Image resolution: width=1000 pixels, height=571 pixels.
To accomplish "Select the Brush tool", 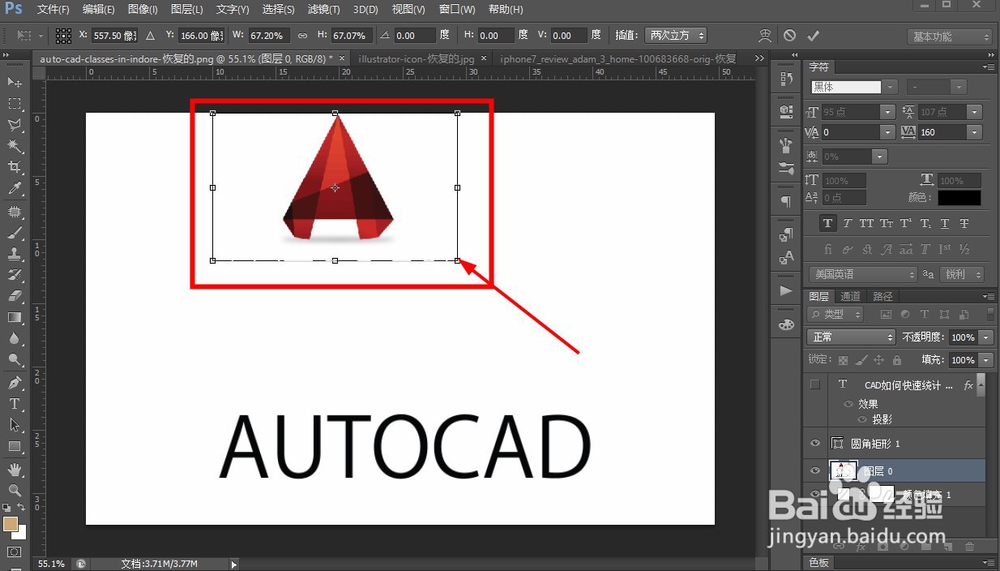I will tap(14, 233).
